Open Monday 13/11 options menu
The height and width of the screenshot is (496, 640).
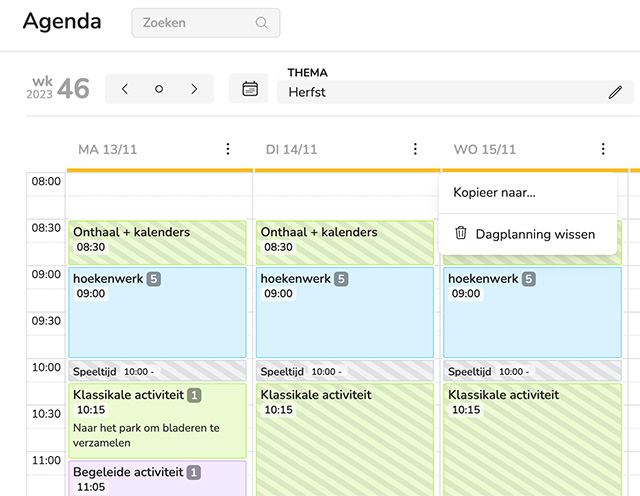(x=228, y=149)
